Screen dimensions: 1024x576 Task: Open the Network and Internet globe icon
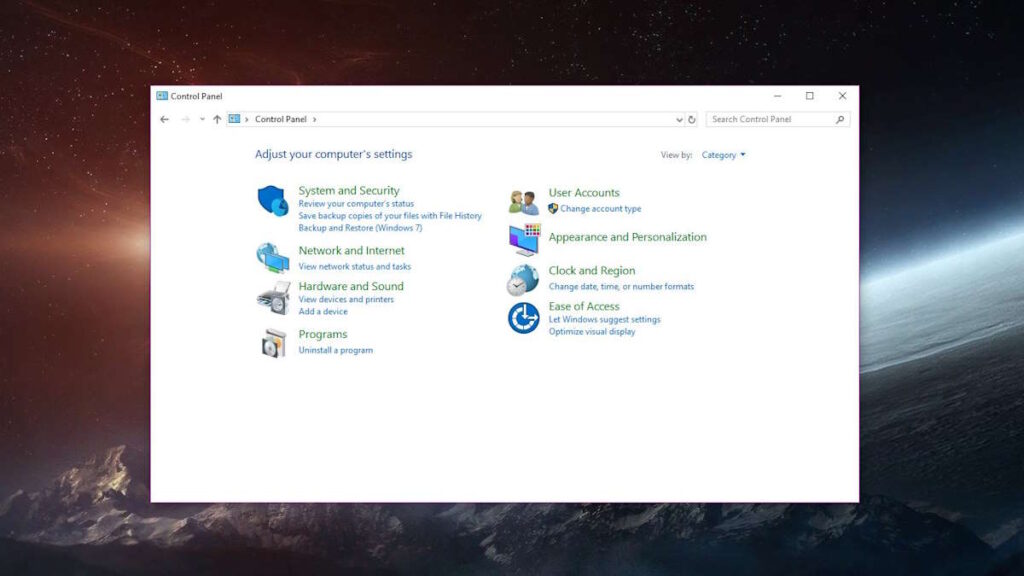click(272, 257)
